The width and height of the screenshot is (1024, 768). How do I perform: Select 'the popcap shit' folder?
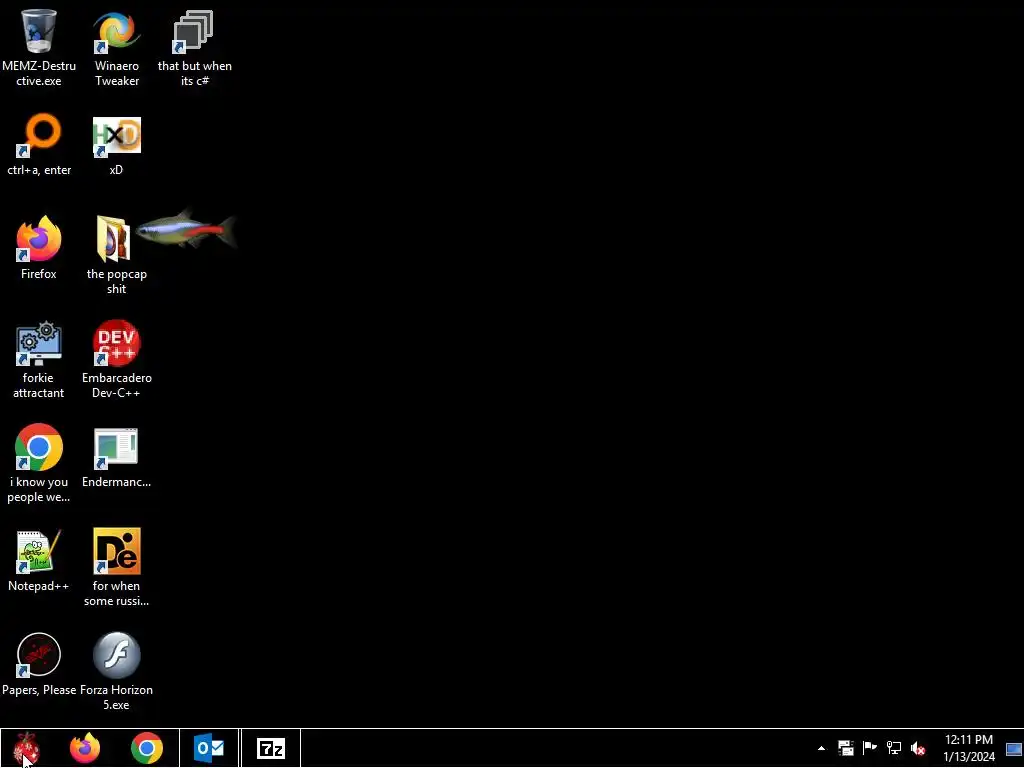114,239
